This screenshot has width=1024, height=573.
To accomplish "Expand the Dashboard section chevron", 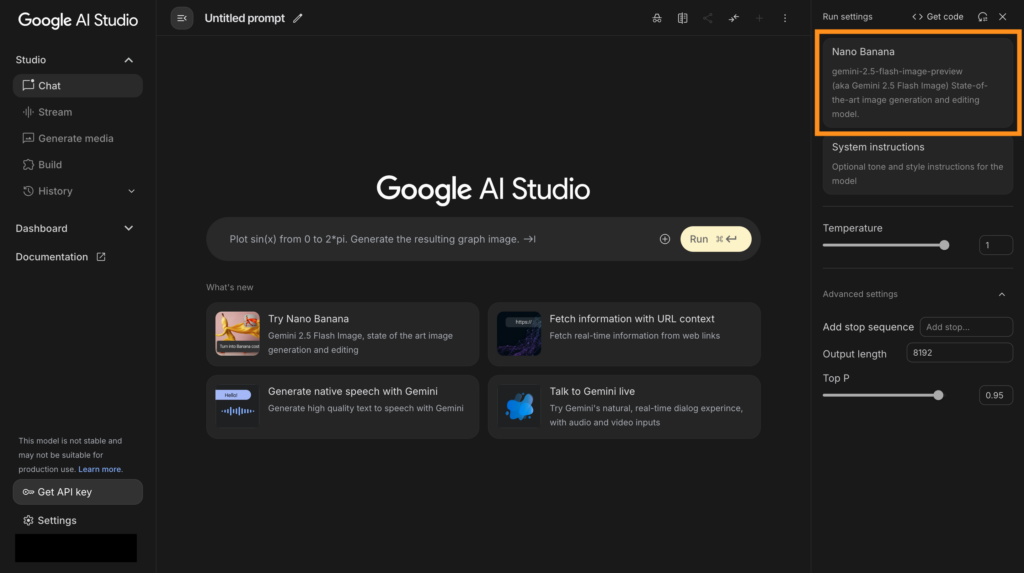I will pos(129,228).
